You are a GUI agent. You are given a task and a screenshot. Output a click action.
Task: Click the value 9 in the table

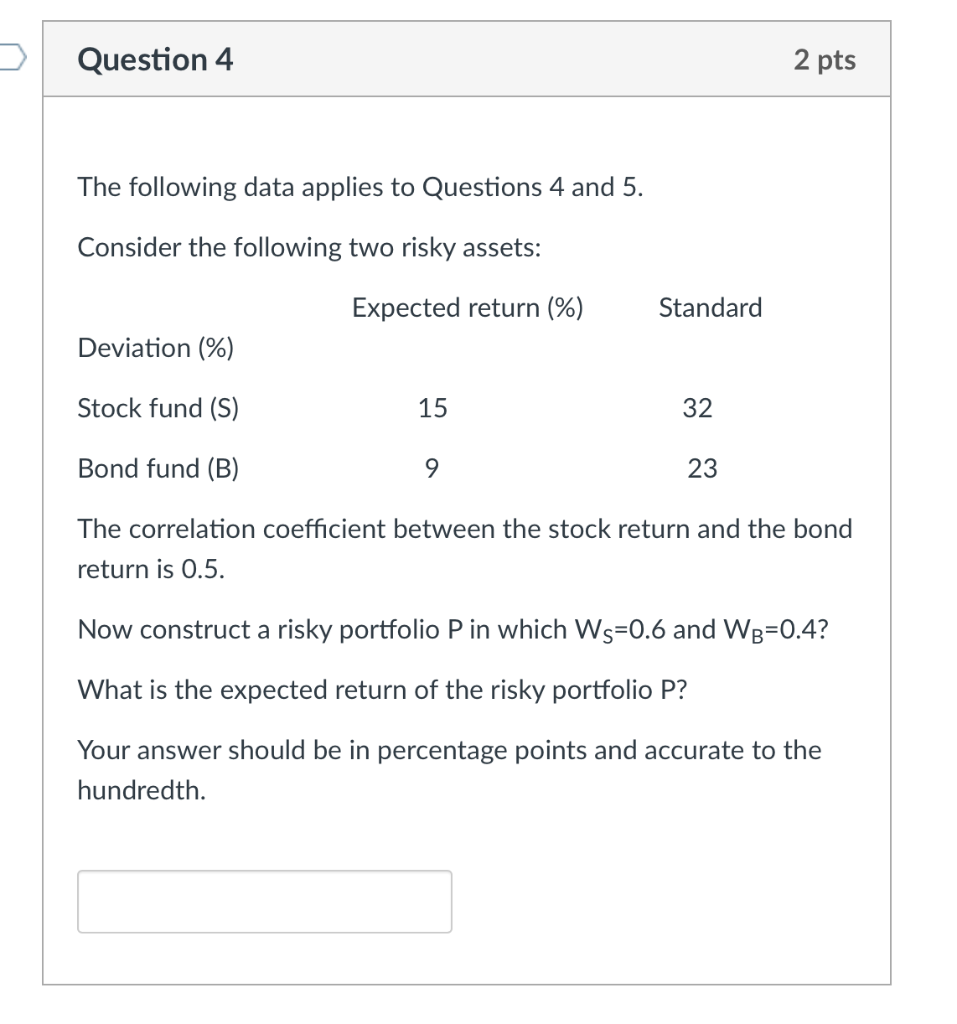pos(431,468)
